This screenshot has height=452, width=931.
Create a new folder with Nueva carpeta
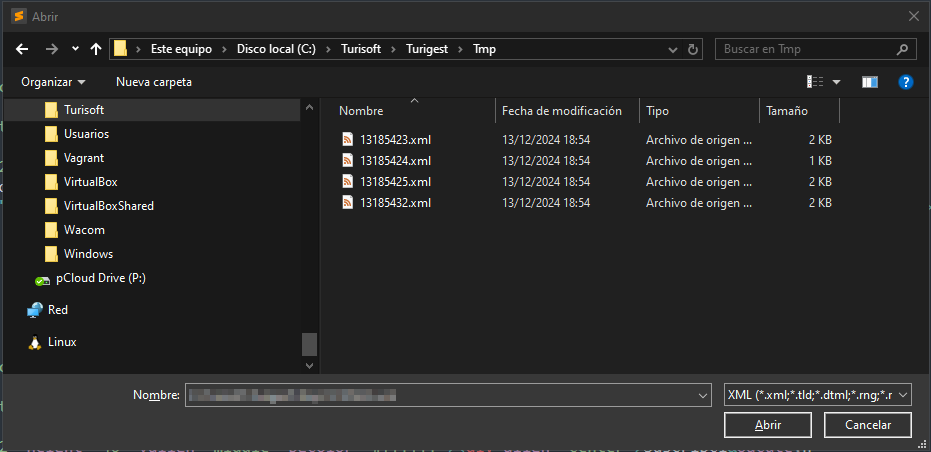(154, 82)
